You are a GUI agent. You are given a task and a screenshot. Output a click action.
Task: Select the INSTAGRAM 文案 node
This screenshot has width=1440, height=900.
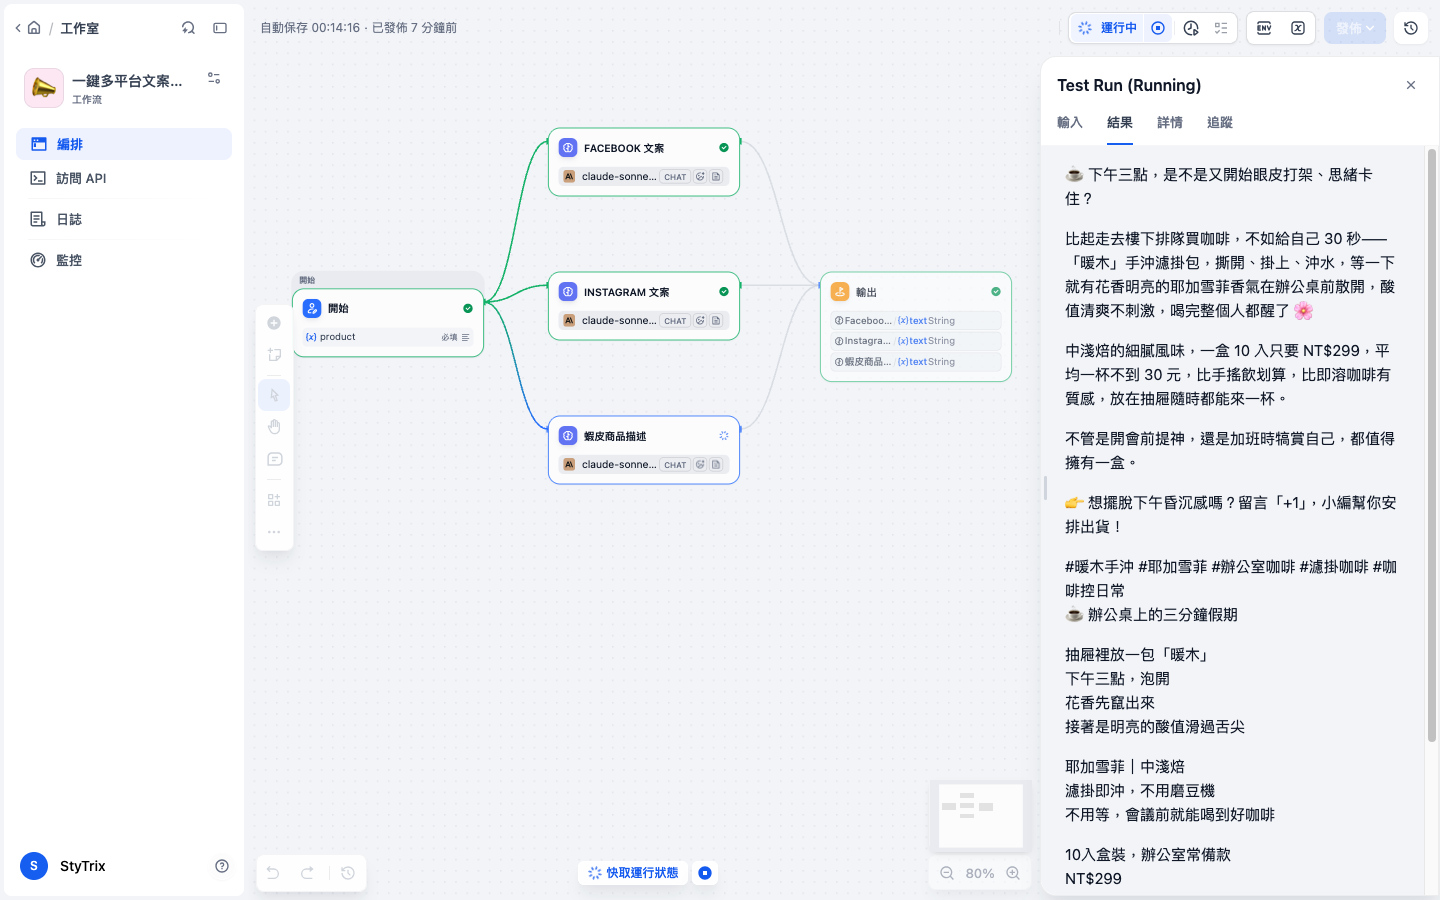pos(644,306)
